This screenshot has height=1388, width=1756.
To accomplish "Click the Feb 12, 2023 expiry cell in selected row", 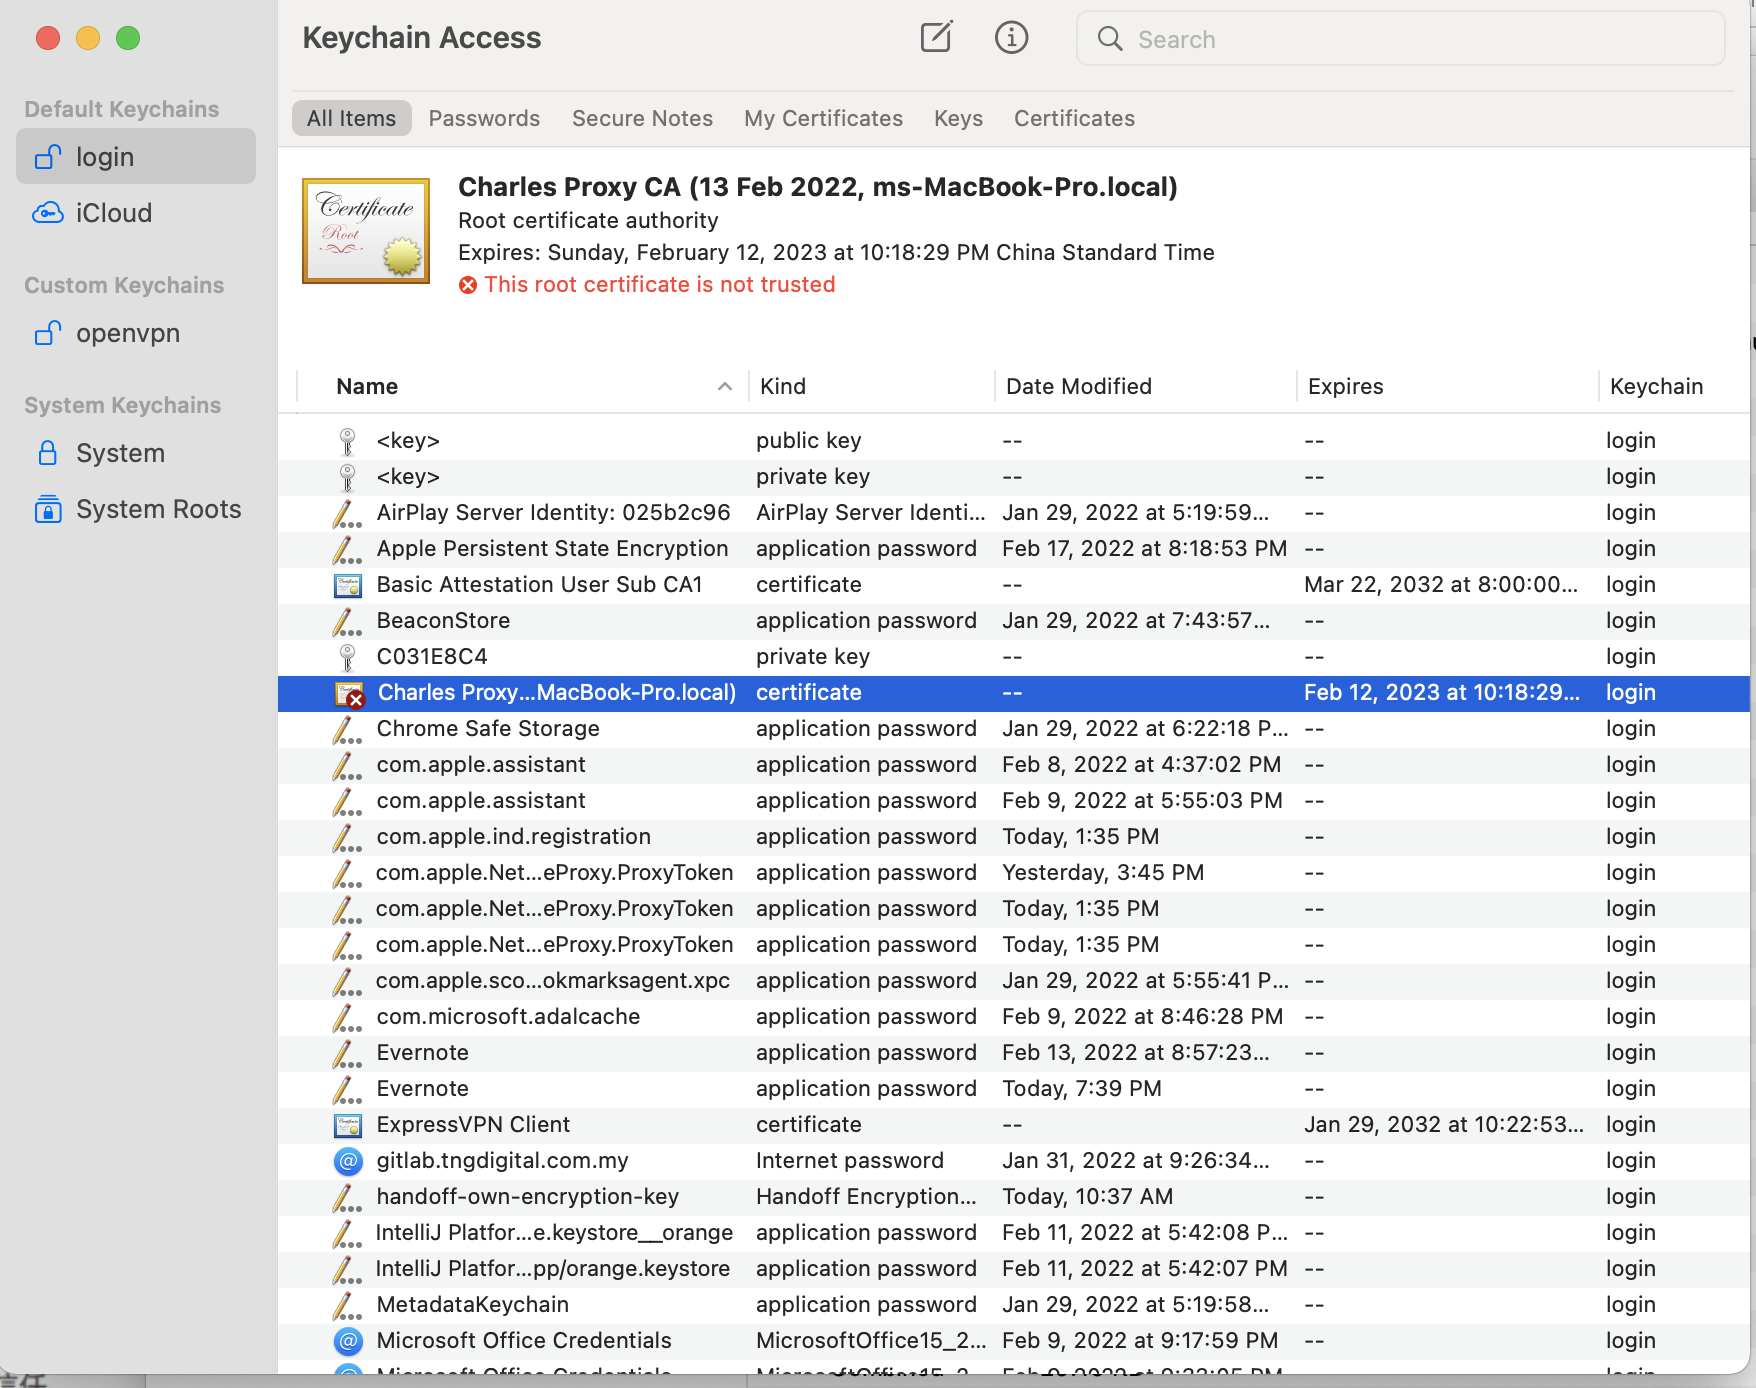I will [x=1442, y=692].
